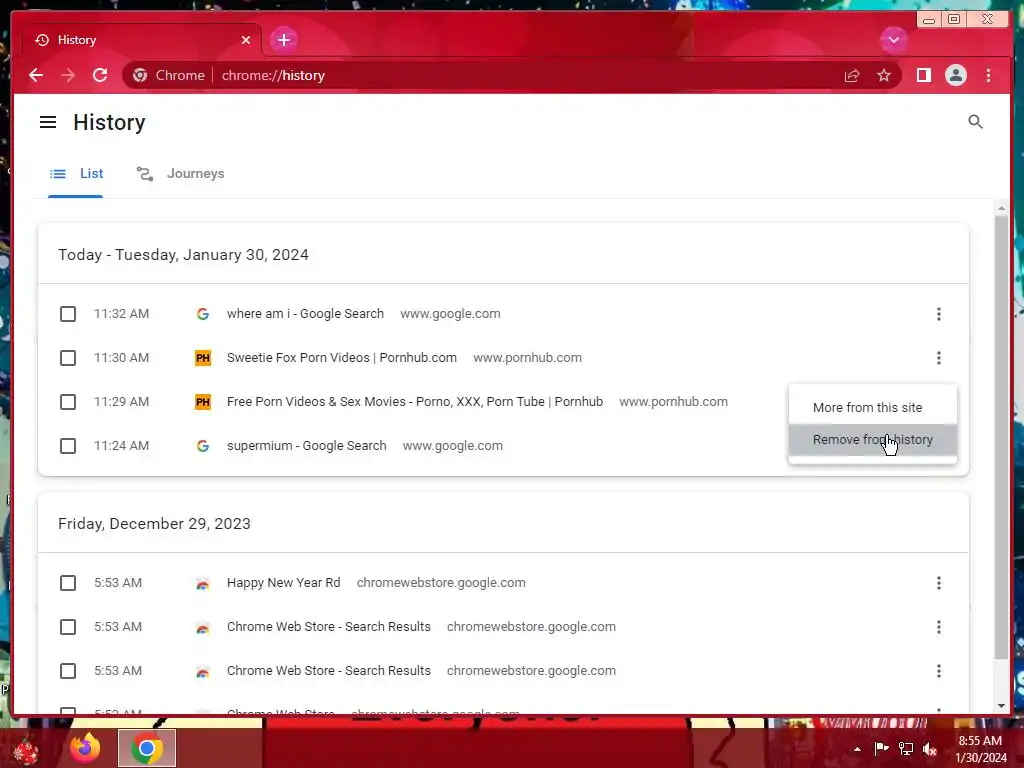
Task: Launch Firefox from the taskbar
Action: (x=85, y=748)
